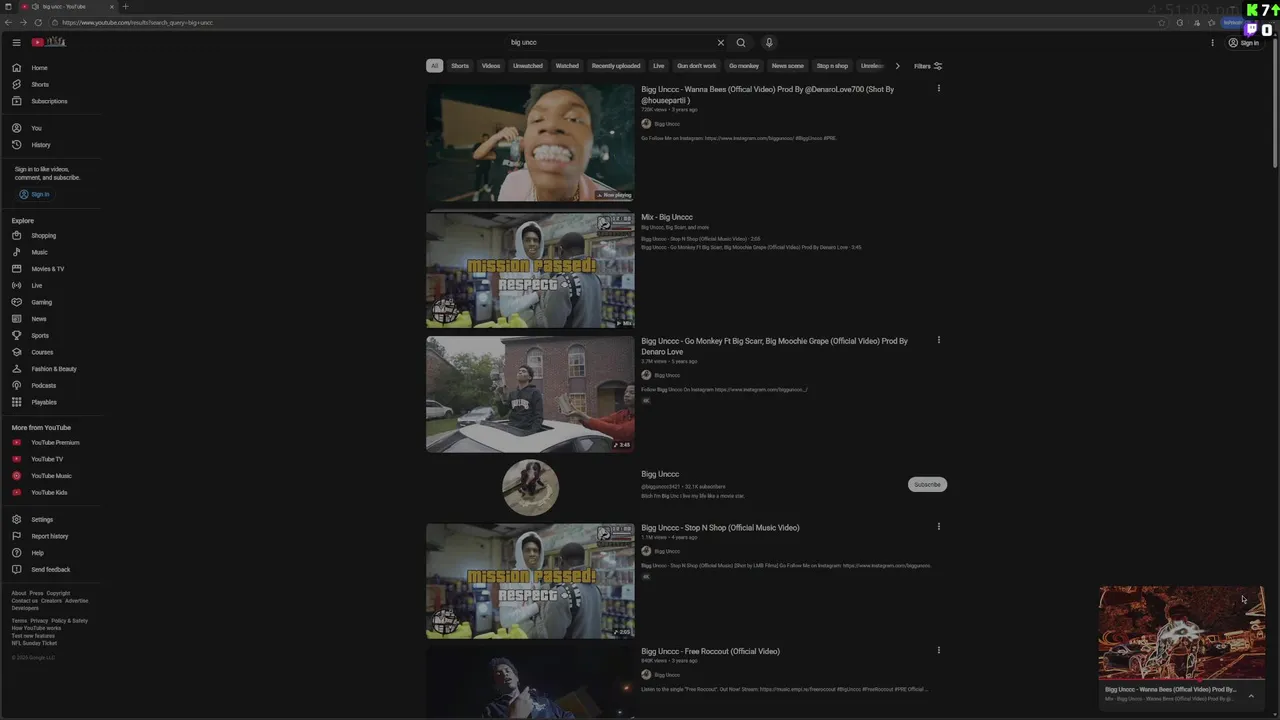Click Sign in button in the header

[1244, 42]
